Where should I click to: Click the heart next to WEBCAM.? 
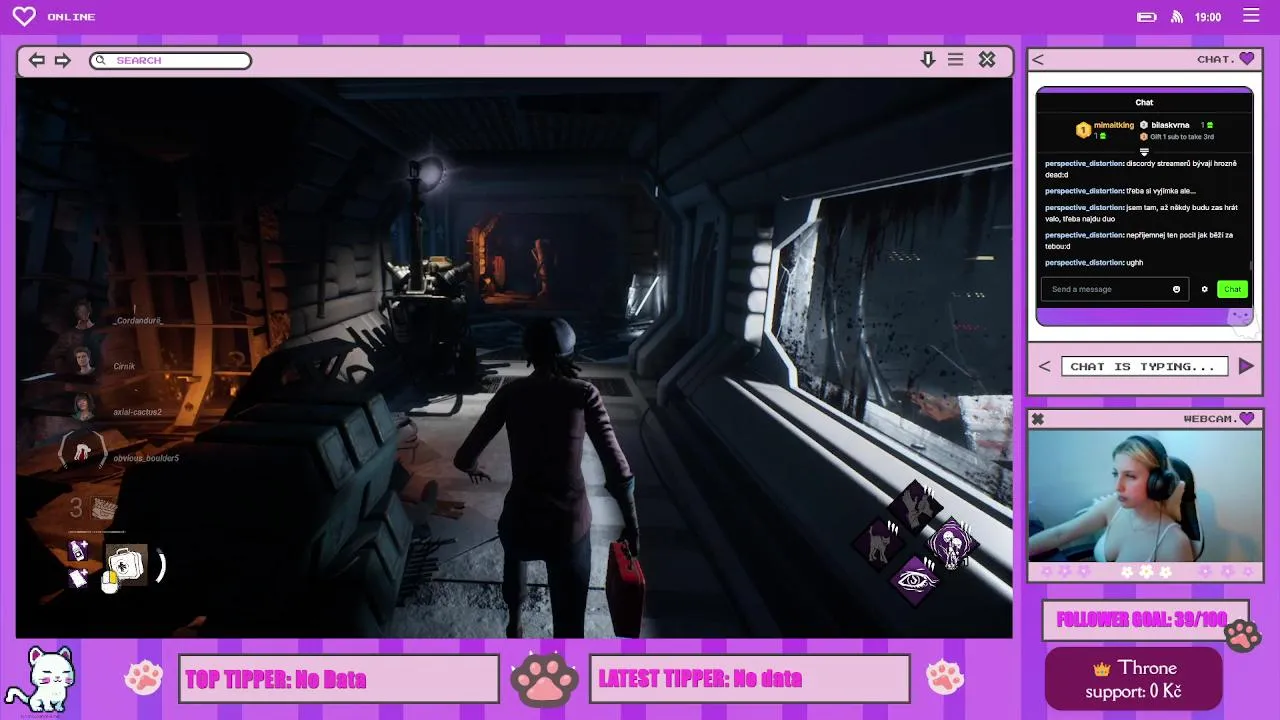coord(1246,418)
